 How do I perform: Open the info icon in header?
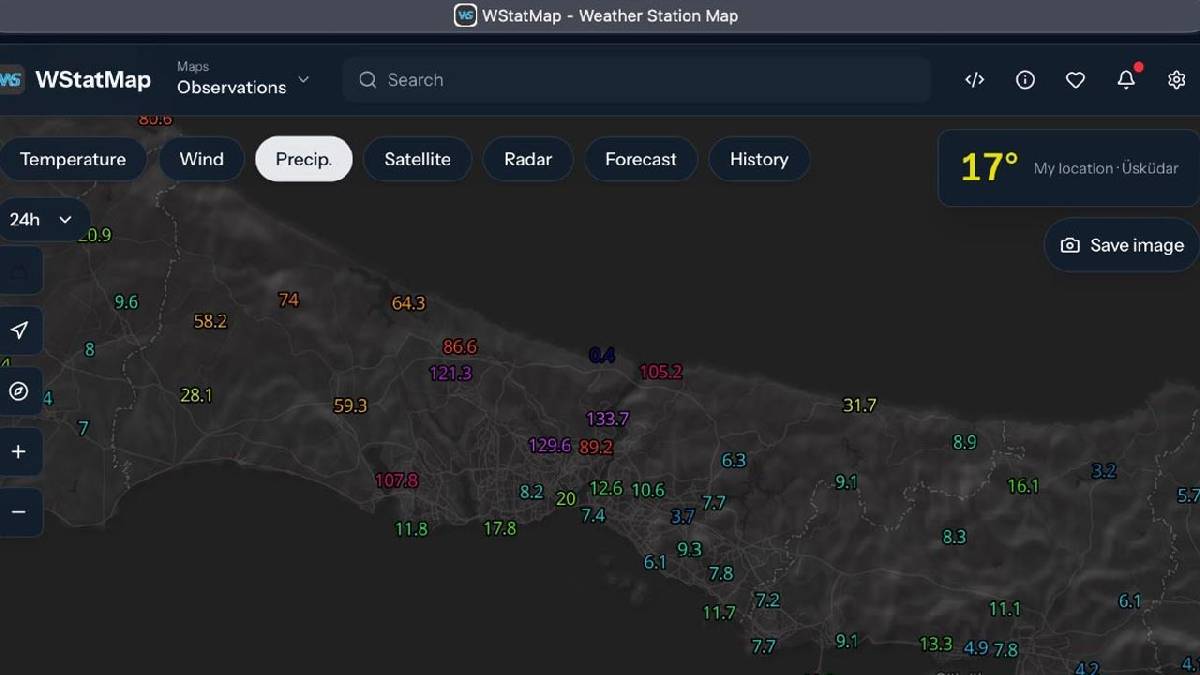pyautogui.click(x=1025, y=80)
